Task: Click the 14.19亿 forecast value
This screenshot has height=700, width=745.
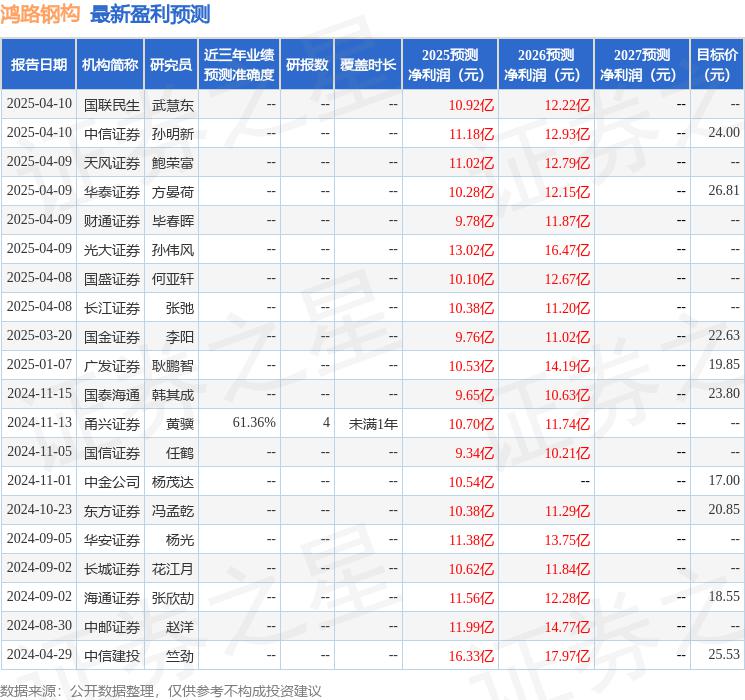Action: pyautogui.click(x=567, y=366)
